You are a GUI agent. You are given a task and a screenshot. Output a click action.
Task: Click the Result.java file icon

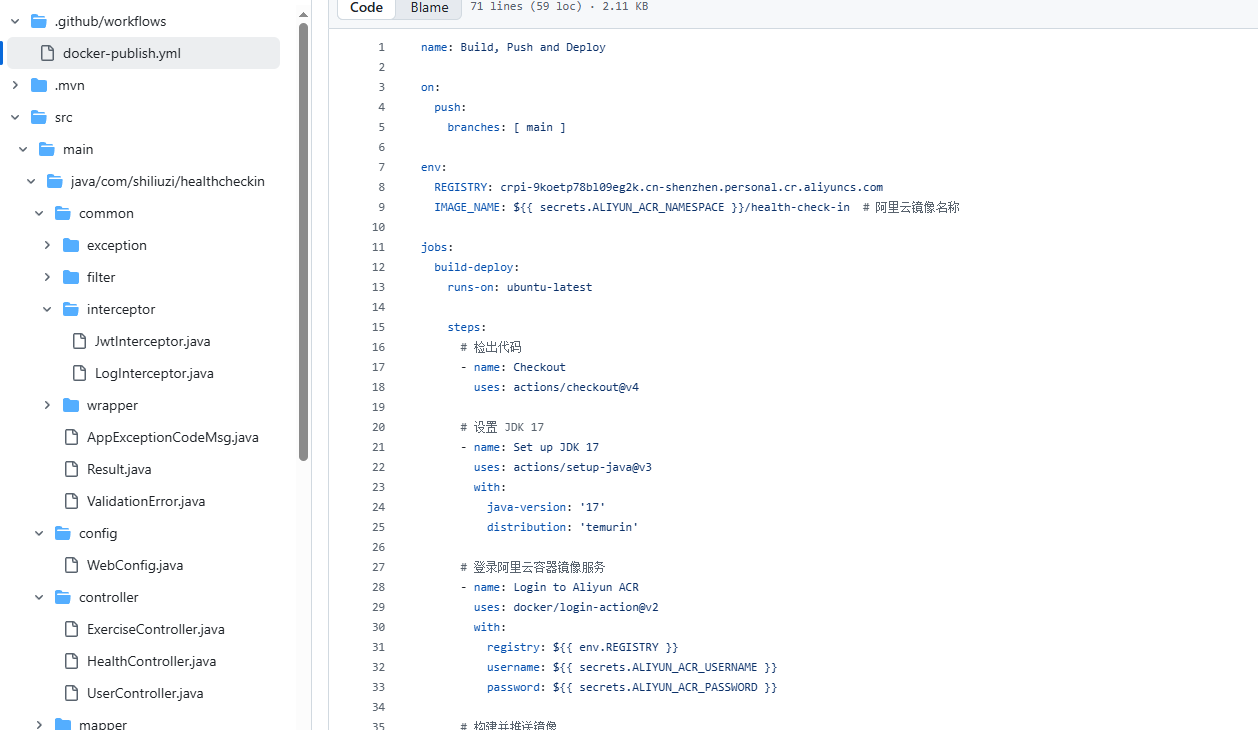tap(71, 469)
